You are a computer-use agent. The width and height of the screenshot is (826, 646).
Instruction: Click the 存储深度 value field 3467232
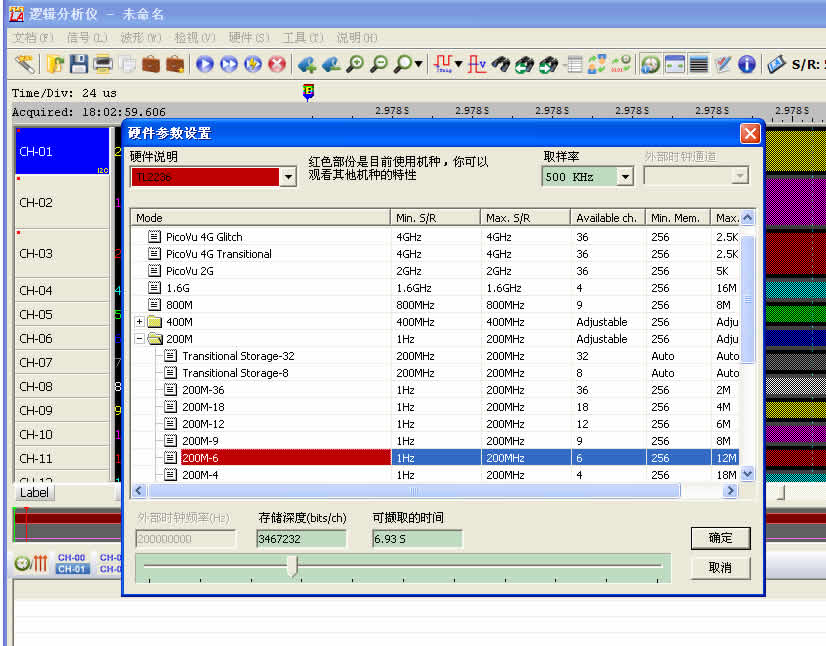pyautogui.click(x=302, y=539)
